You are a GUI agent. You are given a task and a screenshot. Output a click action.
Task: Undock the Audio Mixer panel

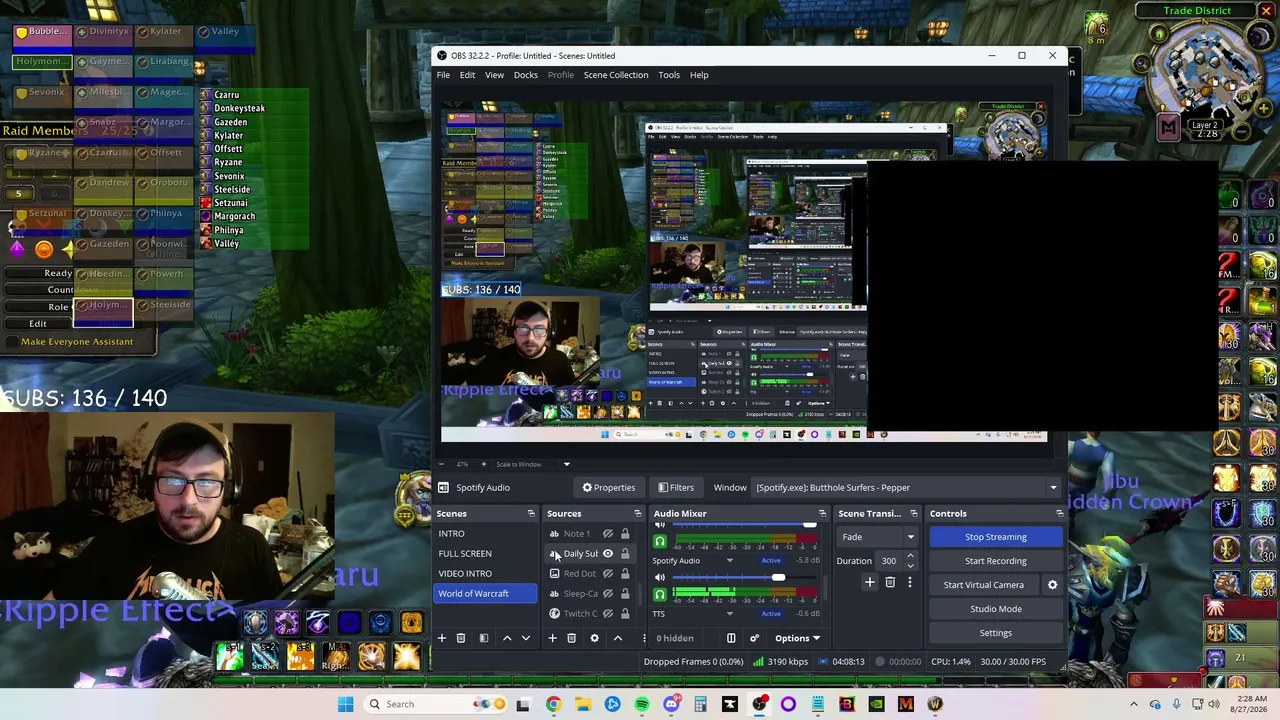[x=822, y=514]
